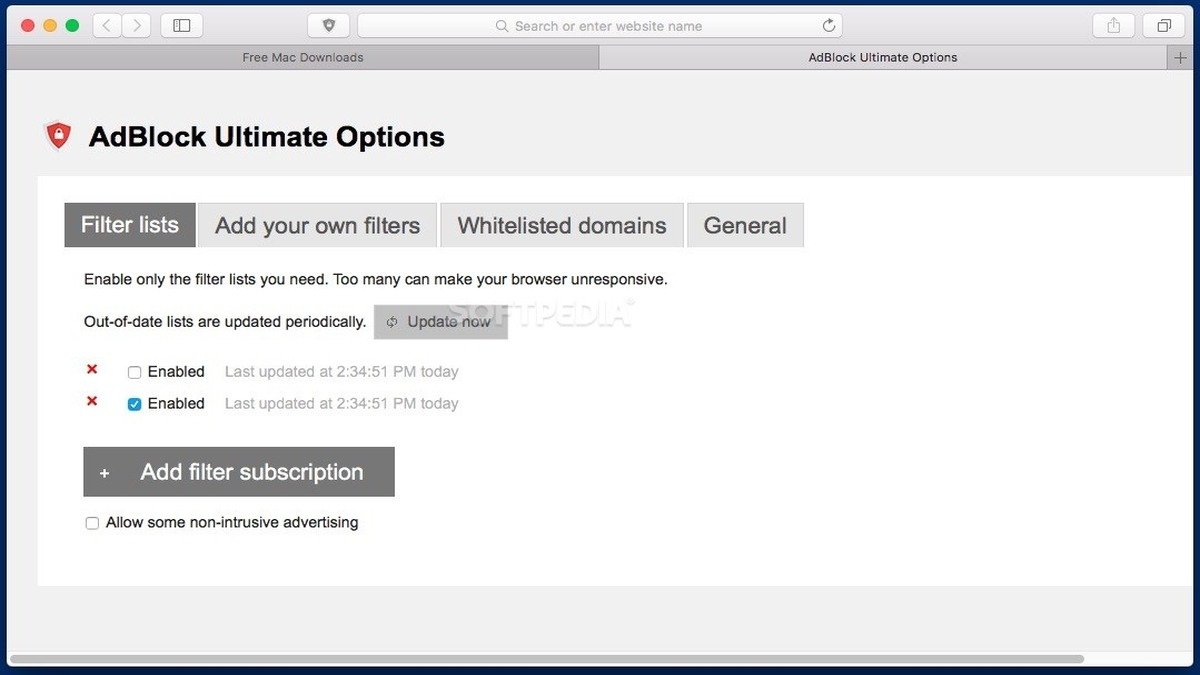Click the horizontal scrollbar at bottom
Screen dimensions: 1200x675
pyautogui.click(x=547, y=659)
